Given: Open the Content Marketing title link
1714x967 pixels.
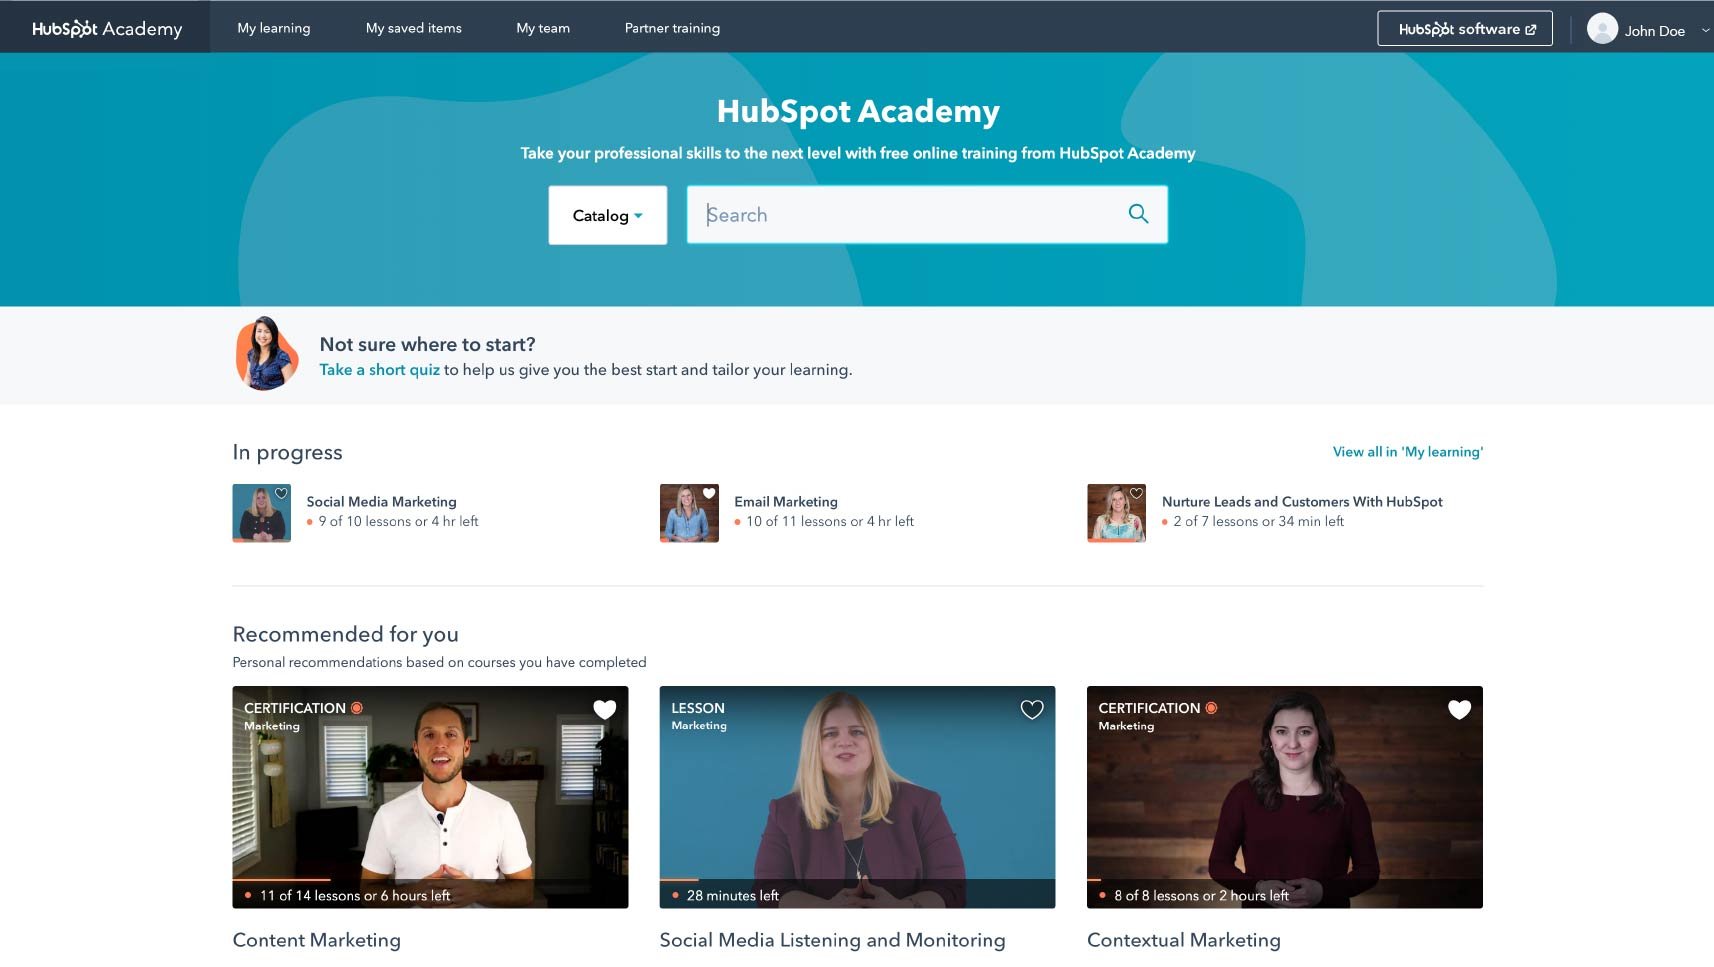Looking at the screenshot, I should pyautogui.click(x=316, y=940).
